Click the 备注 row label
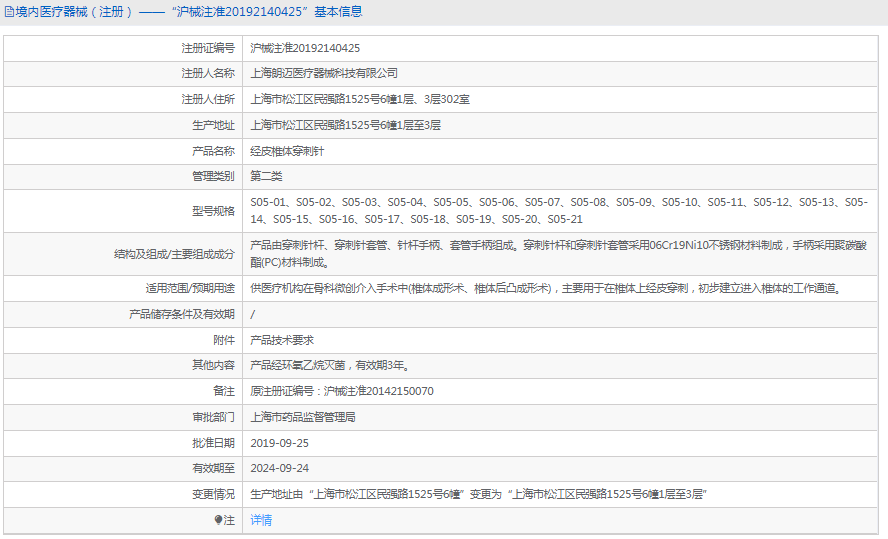Image resolution: width=888 pixels, height=539 pixels. point(224,391)
